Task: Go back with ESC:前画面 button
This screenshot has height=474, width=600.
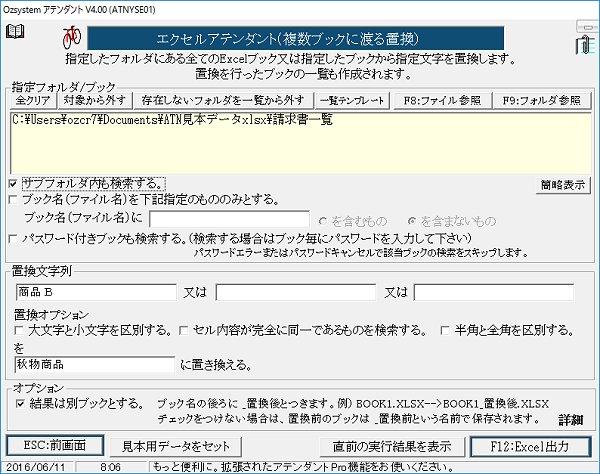Action: (55, 446)
